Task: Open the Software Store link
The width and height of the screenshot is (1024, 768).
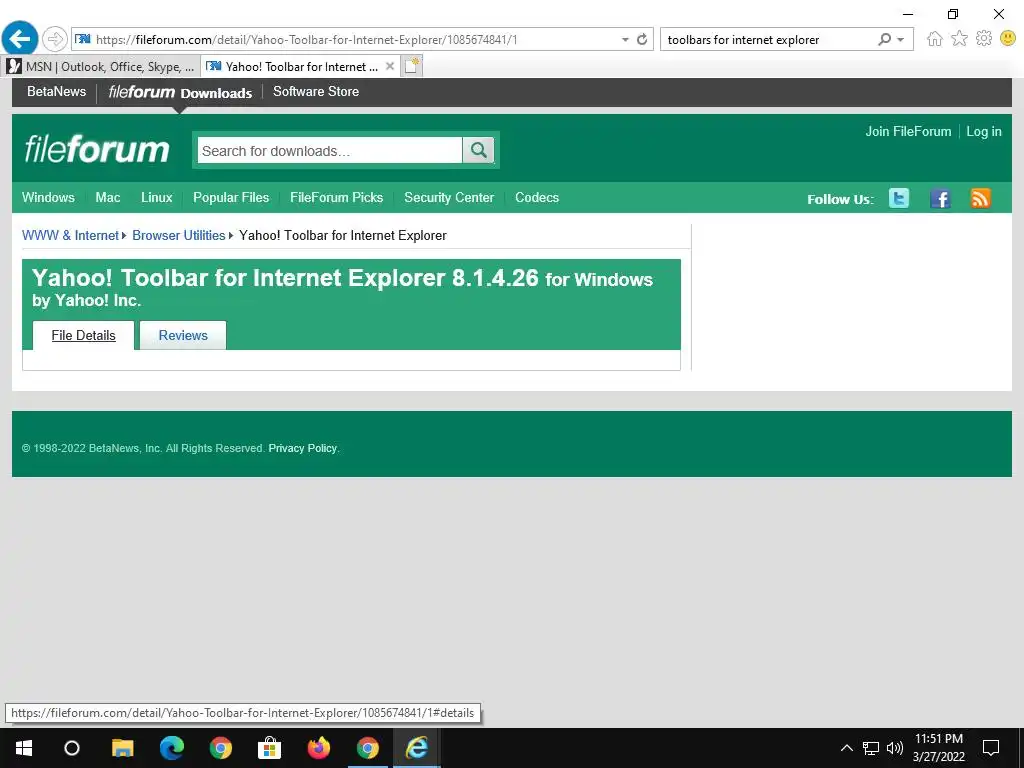Action: (316, 91)
